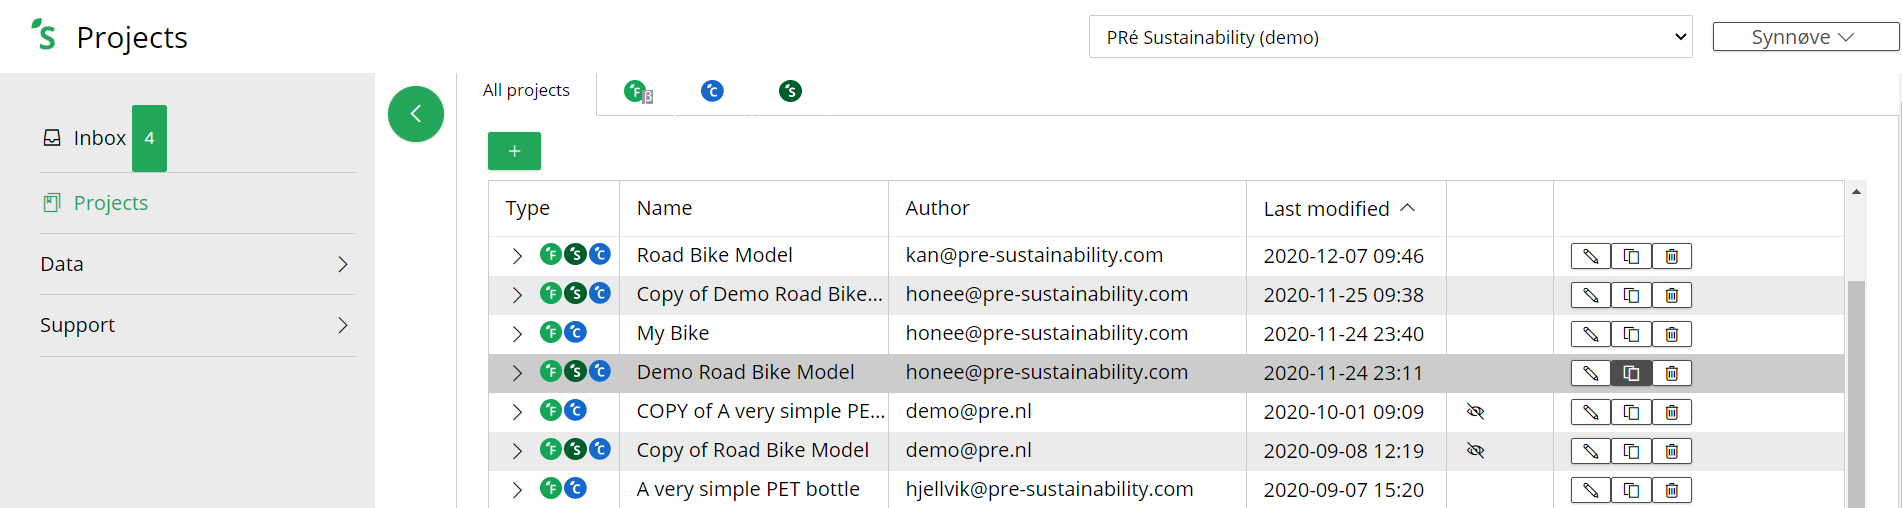Screen dimensions: 1902x508
Task: Switch to the green F beta tab
Action: click(637, 92)
